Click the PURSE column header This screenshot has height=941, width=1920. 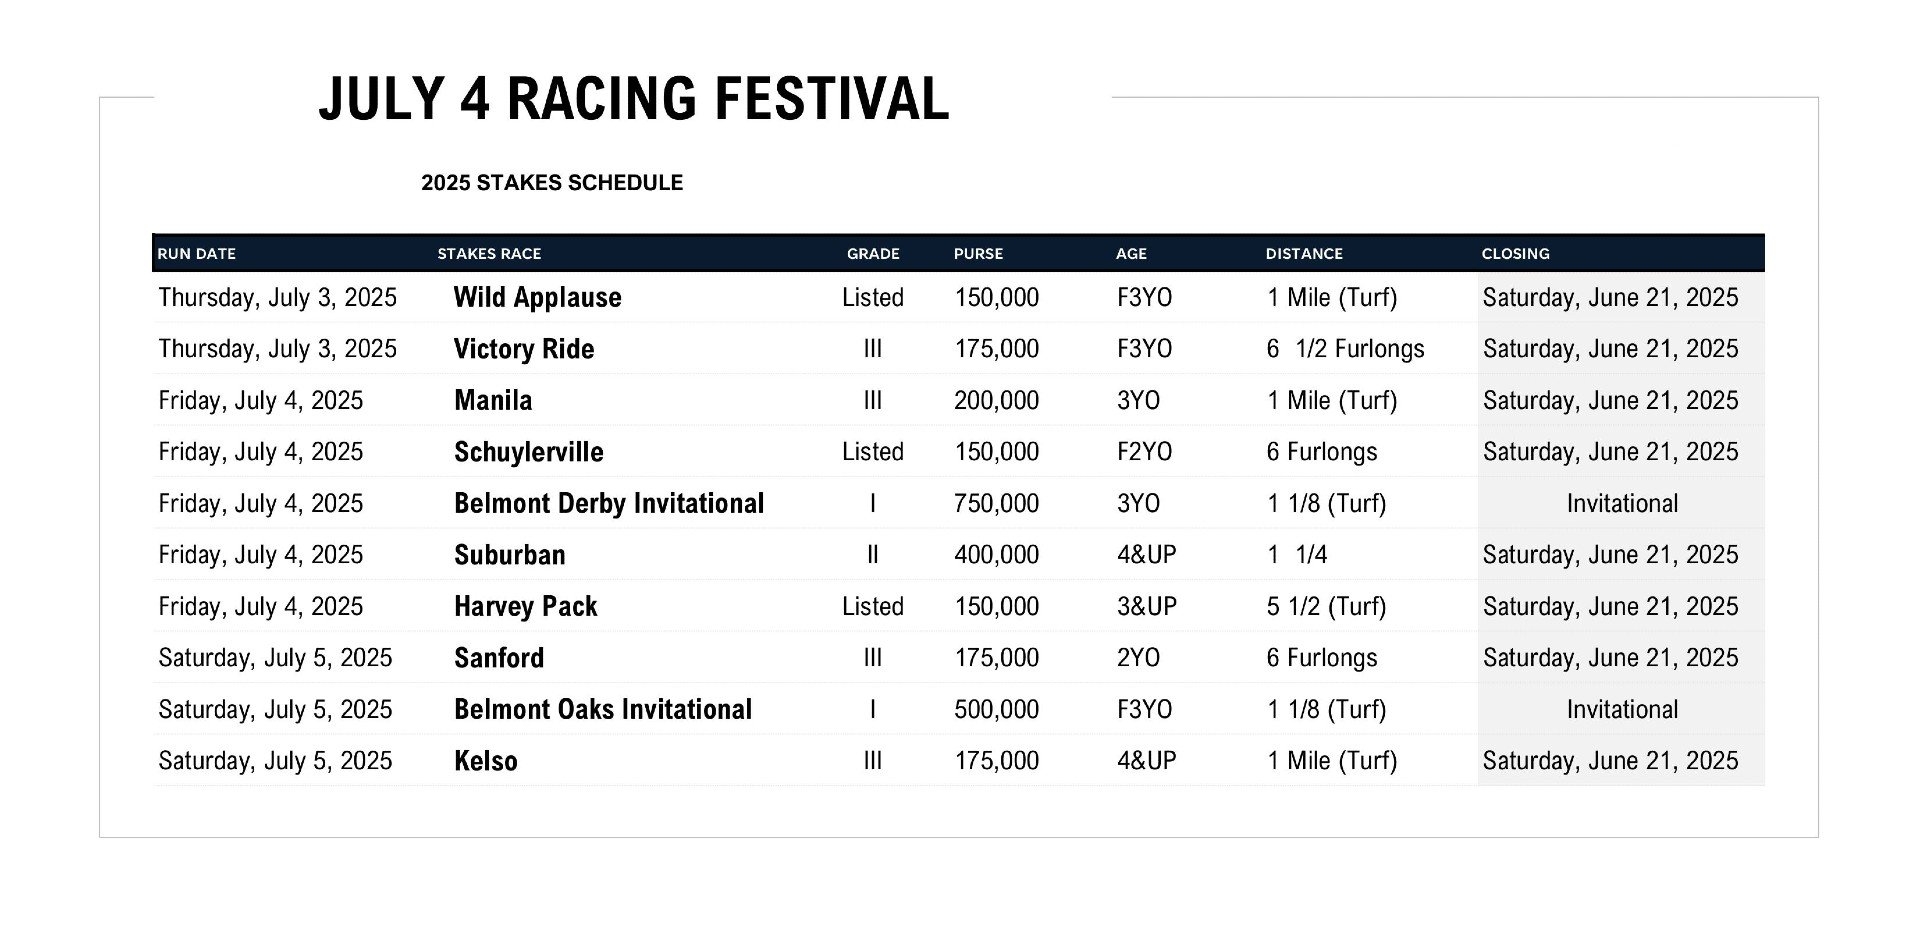(978, 254)
